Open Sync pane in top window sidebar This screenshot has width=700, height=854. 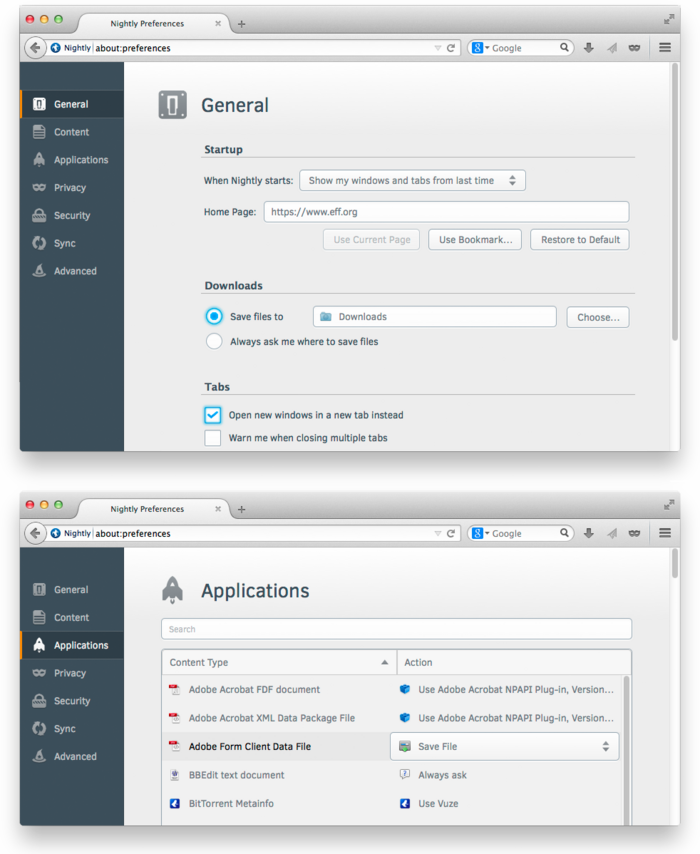71,243
